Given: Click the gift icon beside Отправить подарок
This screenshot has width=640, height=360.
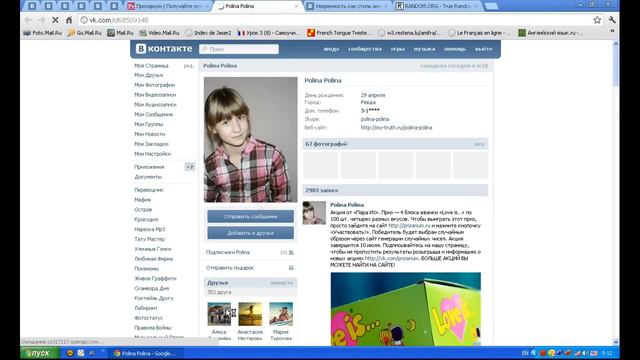Looking at the screenshot, I should pos(291,268).
